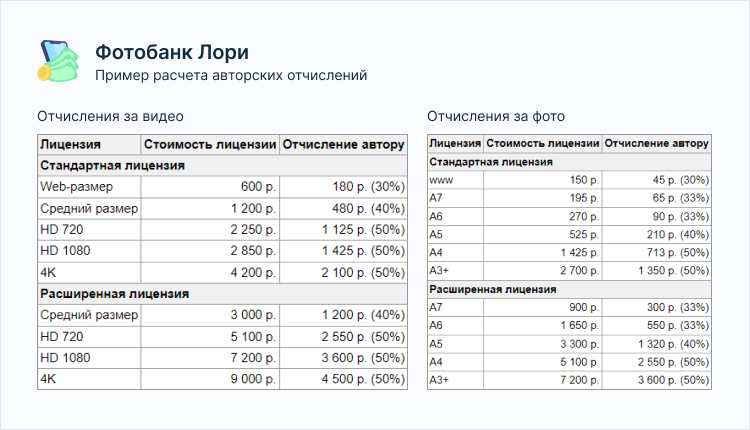Click the Отчисления за видео heading
750x430 pixels.
point(110,116)
